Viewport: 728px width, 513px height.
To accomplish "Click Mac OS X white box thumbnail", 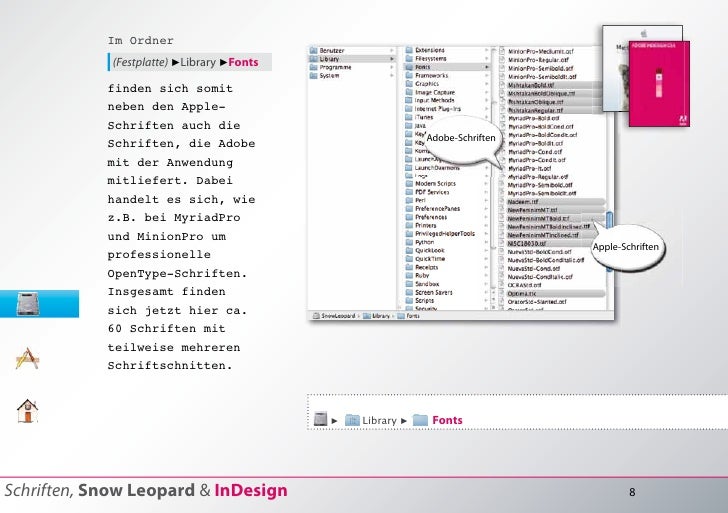I will tap(615, 68).
